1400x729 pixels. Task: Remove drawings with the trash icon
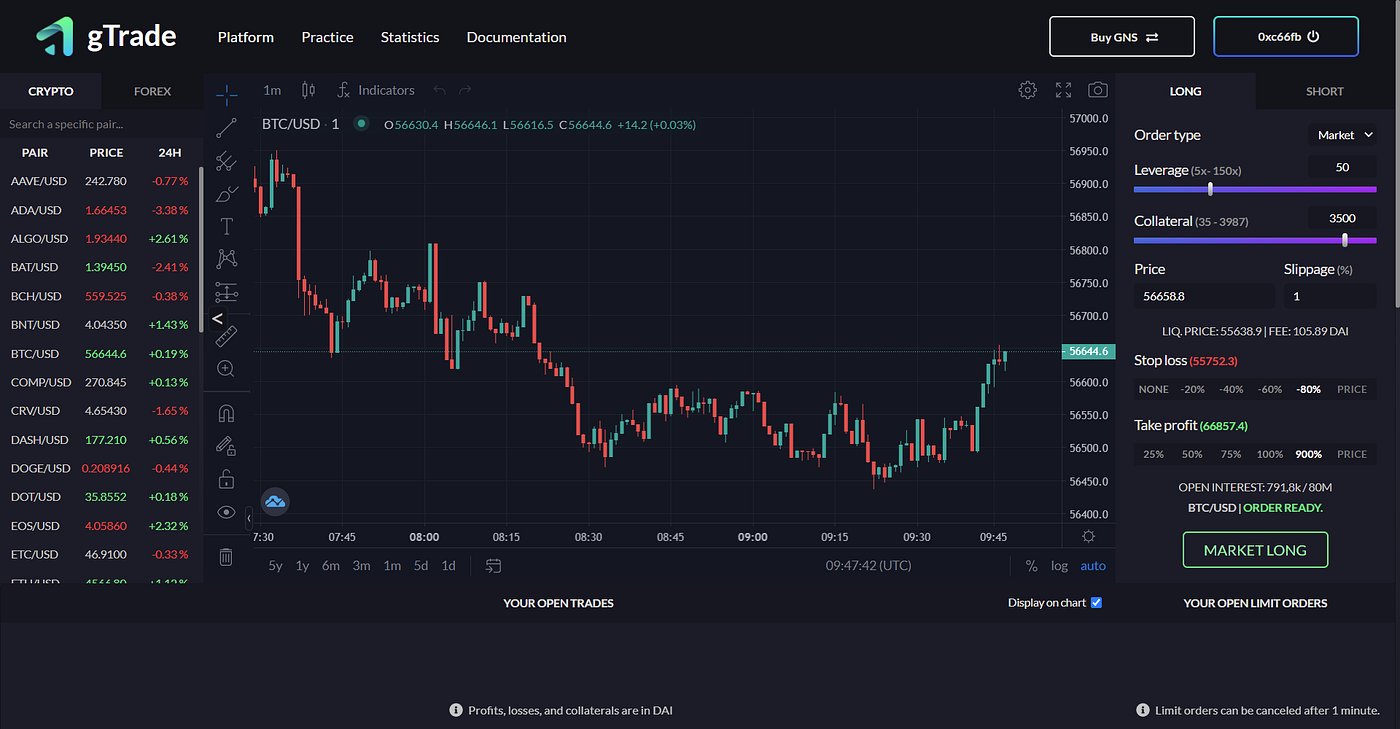(227, 557)
